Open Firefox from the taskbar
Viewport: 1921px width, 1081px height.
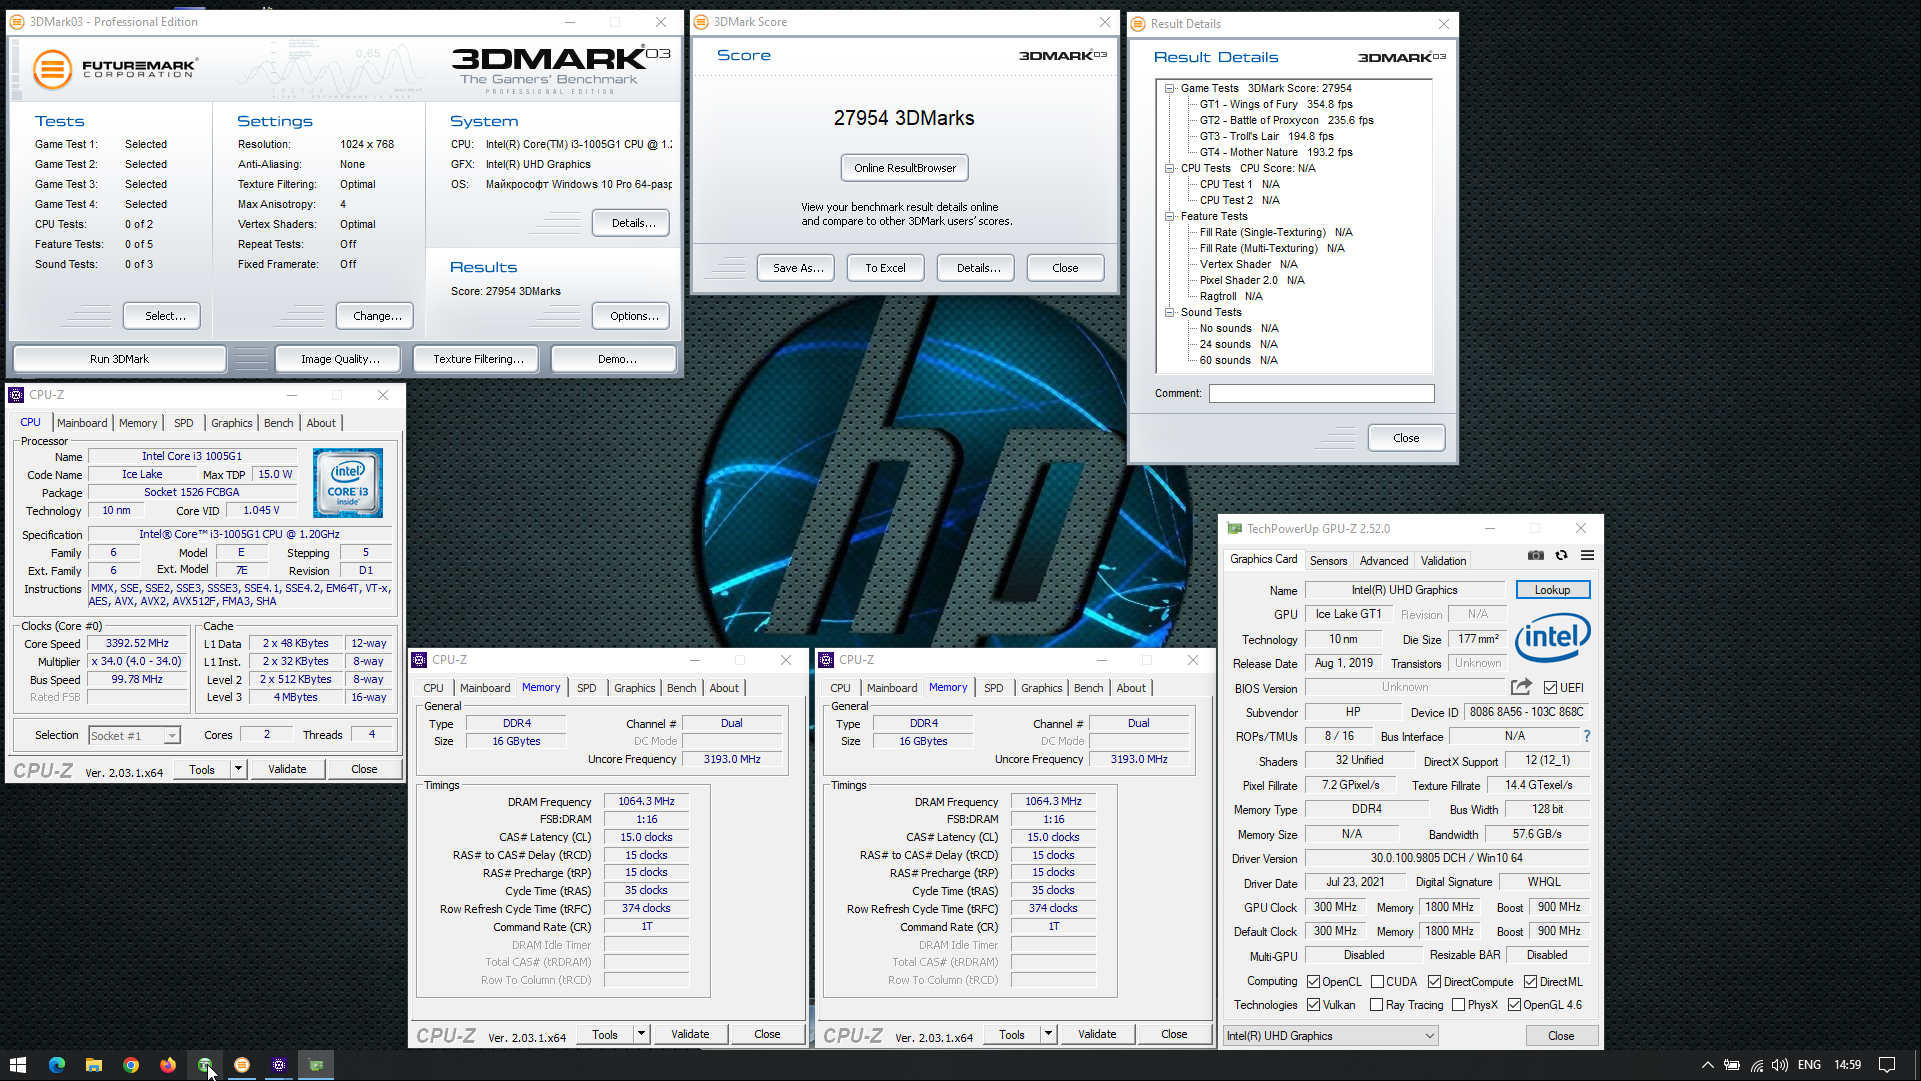coord(167,1065)
